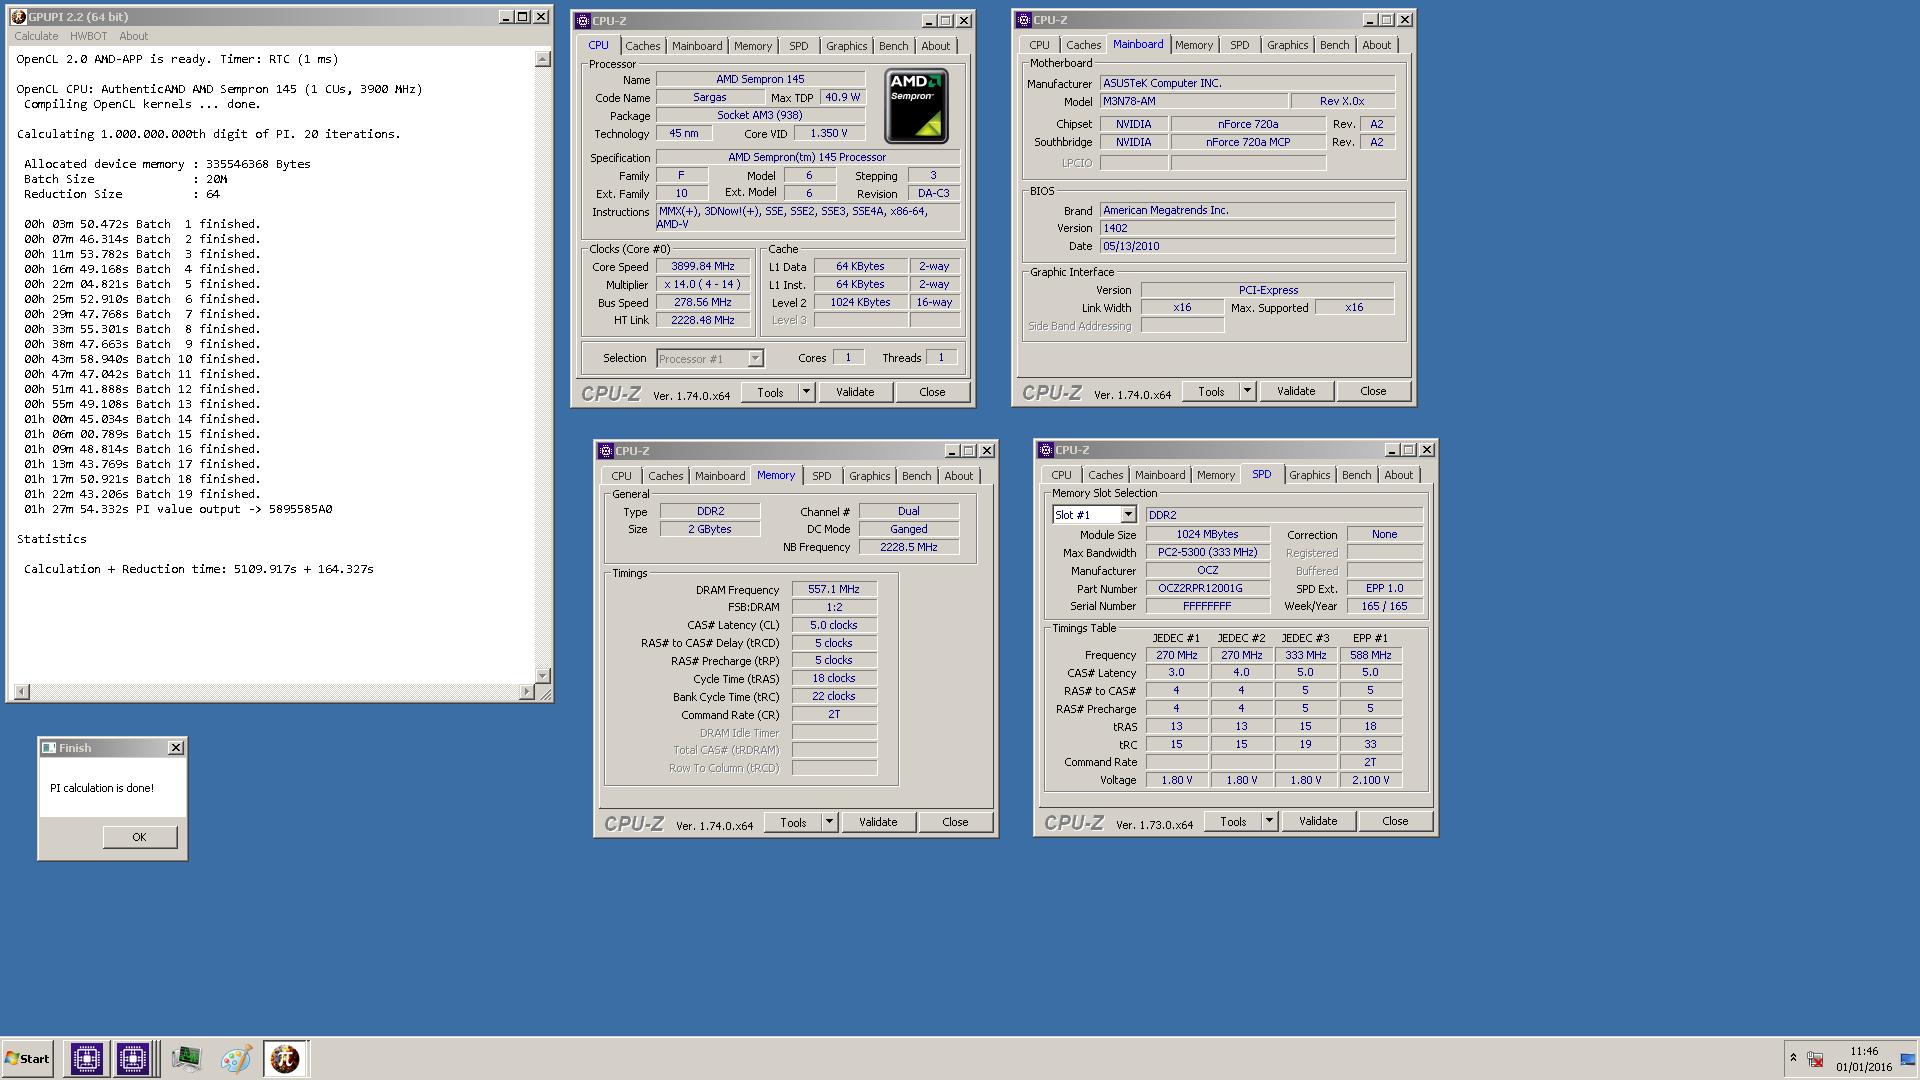Show hidden system tray icons arrow
Screen dimensions: 1920x1080
pyautogui.click(x=1793, y=1058)
